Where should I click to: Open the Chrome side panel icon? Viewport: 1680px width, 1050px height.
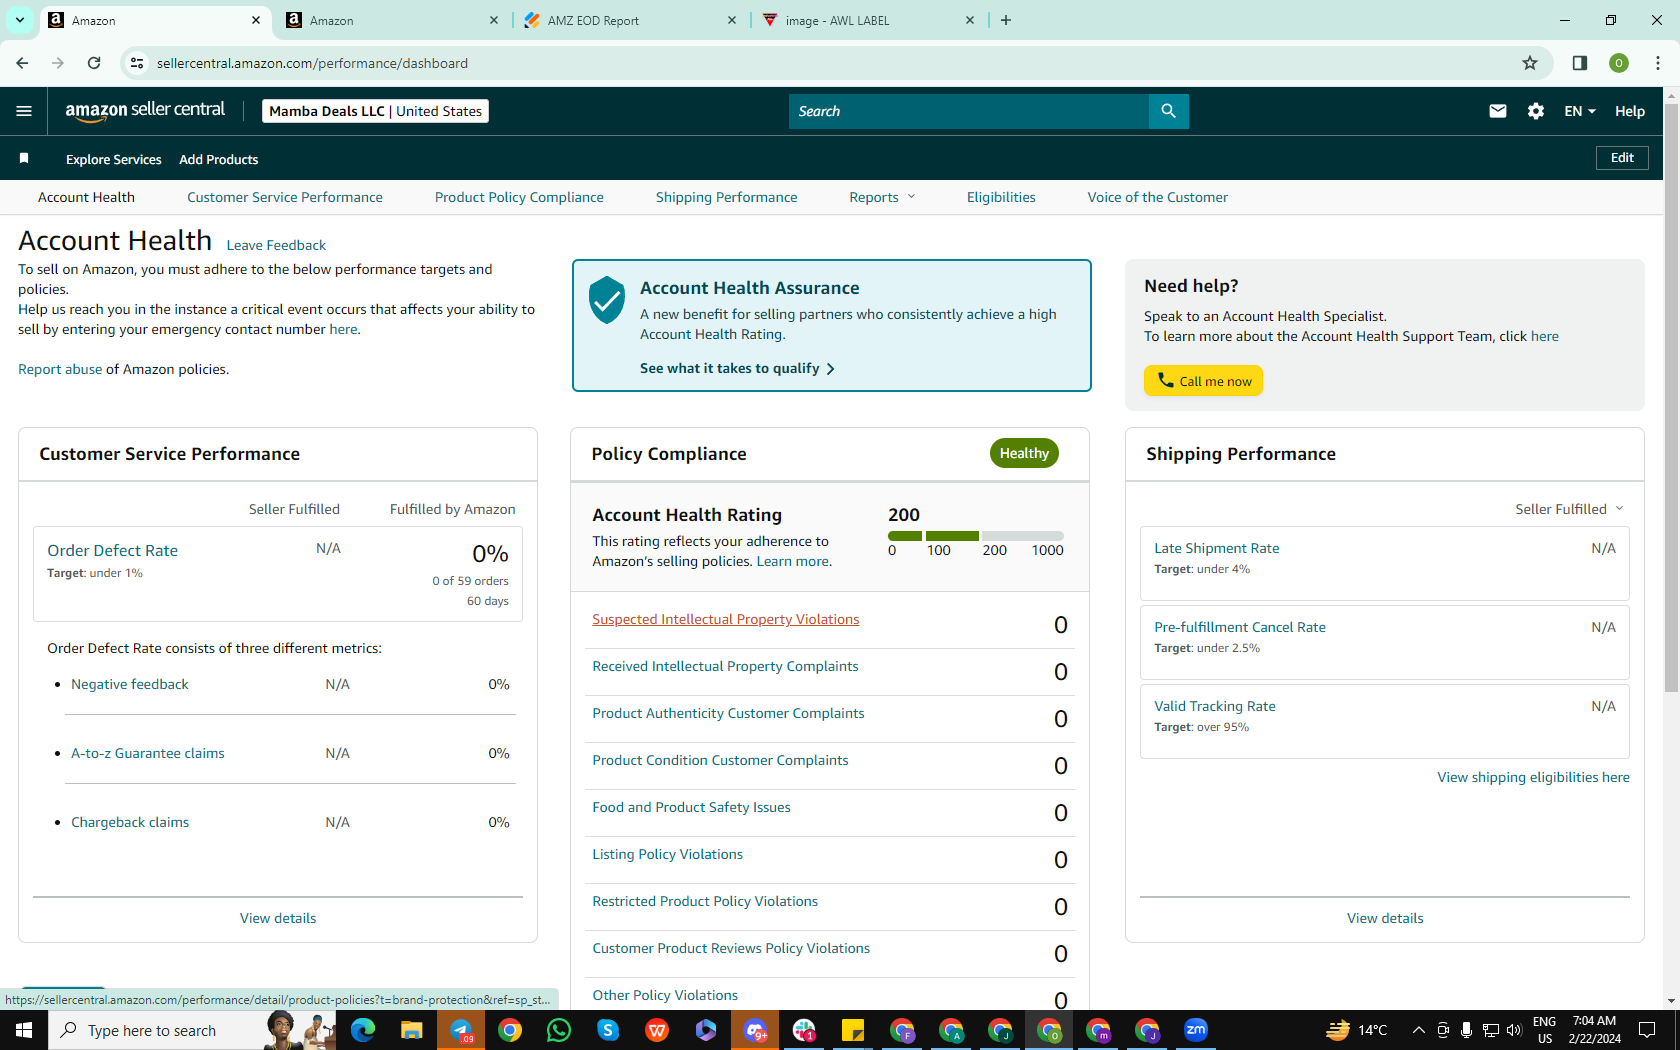[x=1579, y=63]
